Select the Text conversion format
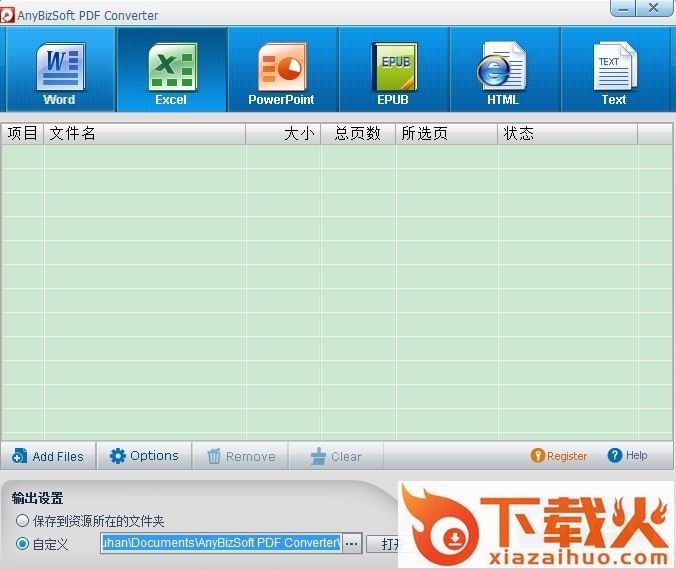676x570 pixels. 616,70
